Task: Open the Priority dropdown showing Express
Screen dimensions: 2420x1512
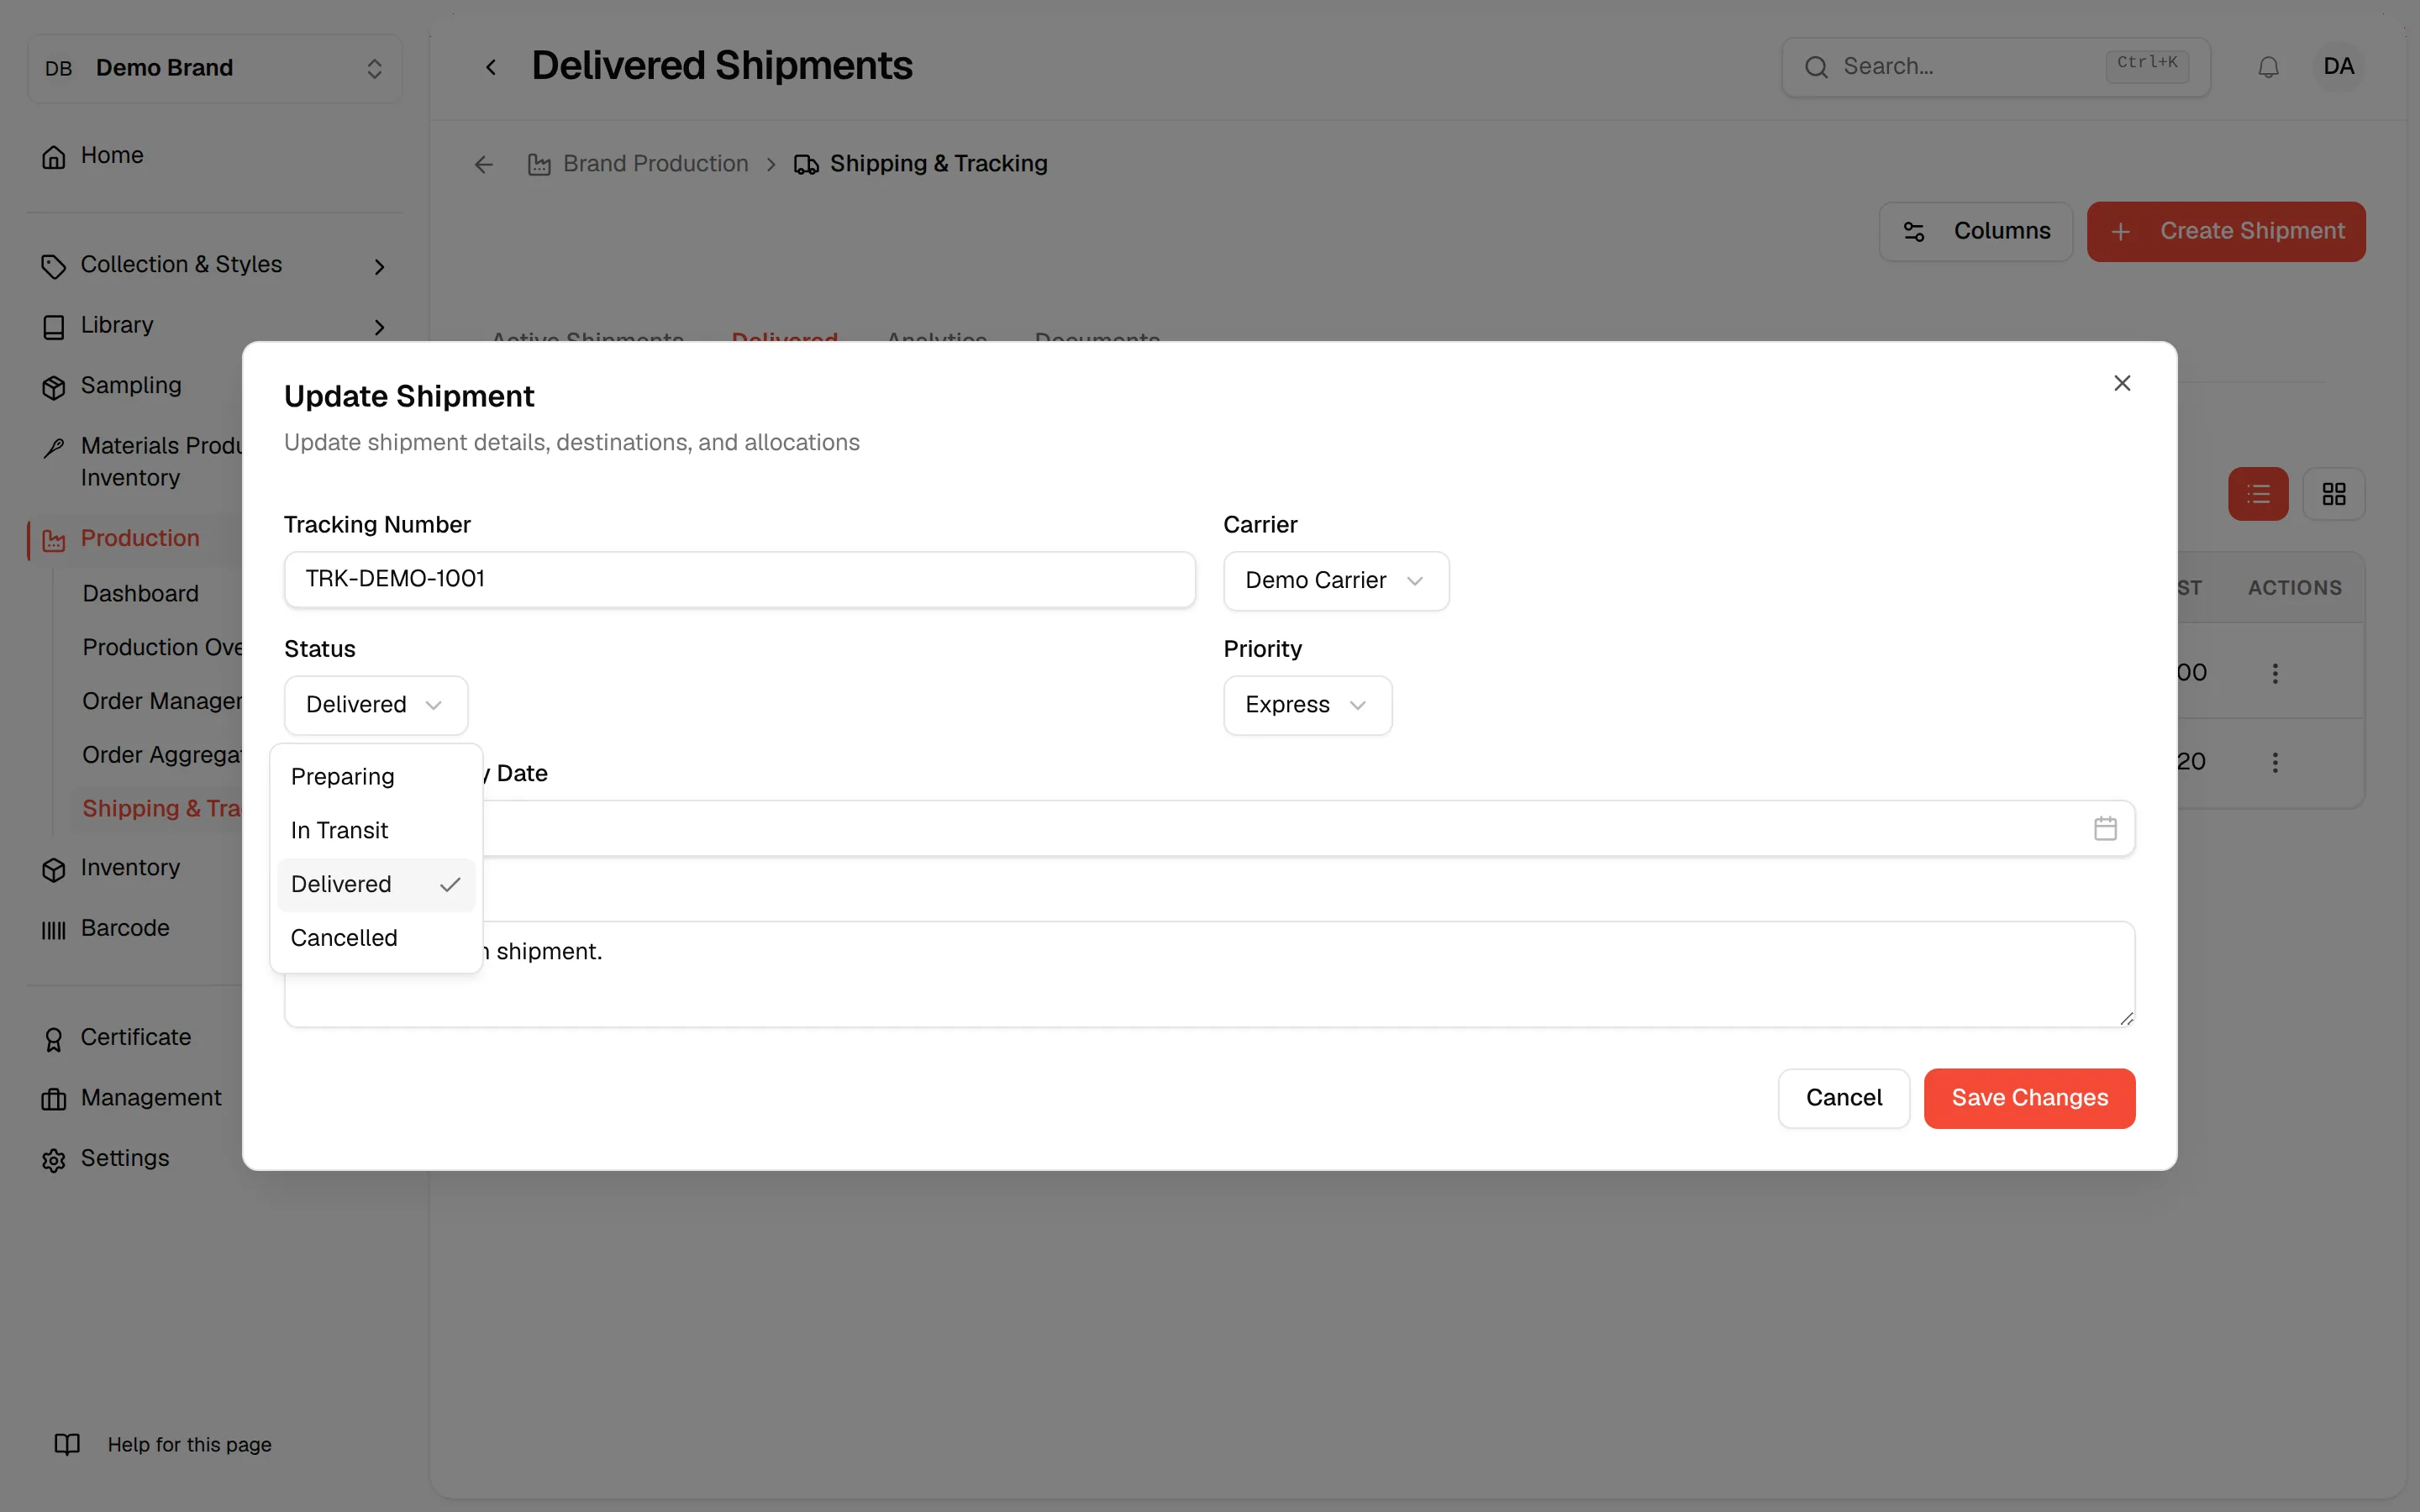Action: (1307, 705)
